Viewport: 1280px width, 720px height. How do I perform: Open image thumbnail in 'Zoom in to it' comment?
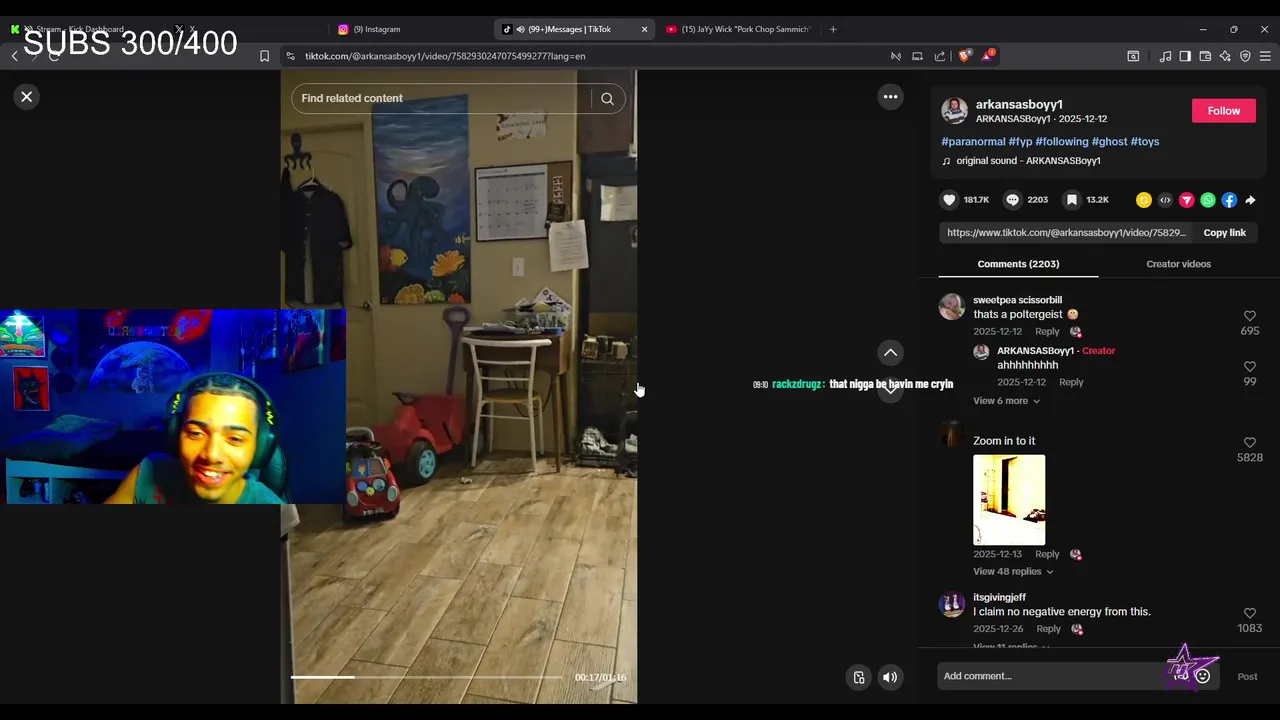(x=1009, y=500)
